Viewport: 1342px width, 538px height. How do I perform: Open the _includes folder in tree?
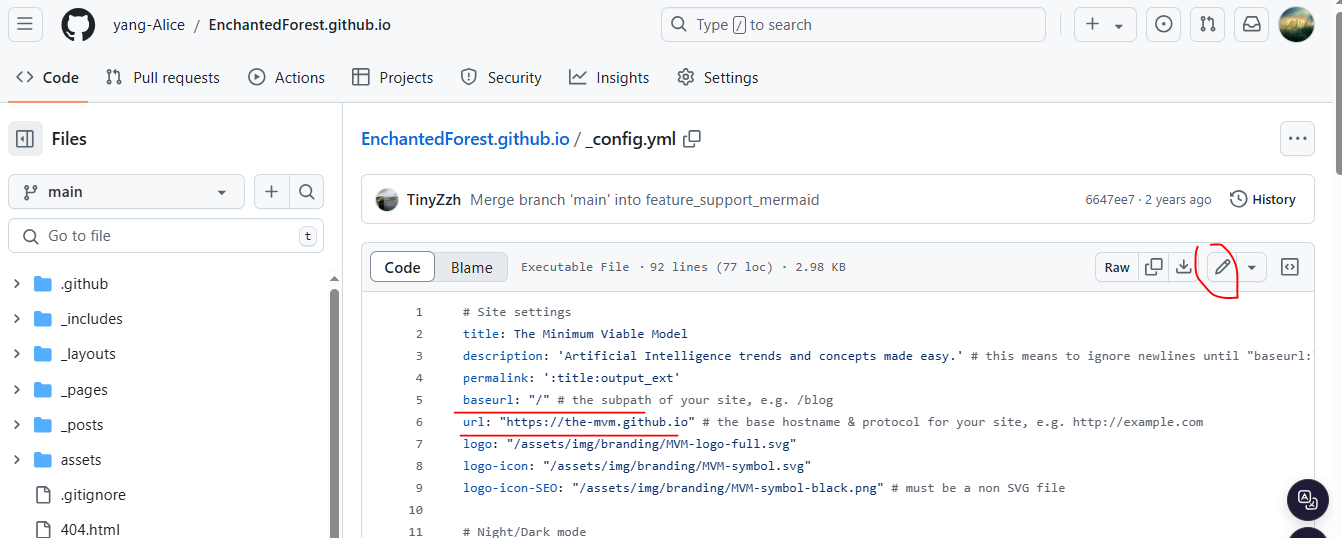click(x=92, y=319)
